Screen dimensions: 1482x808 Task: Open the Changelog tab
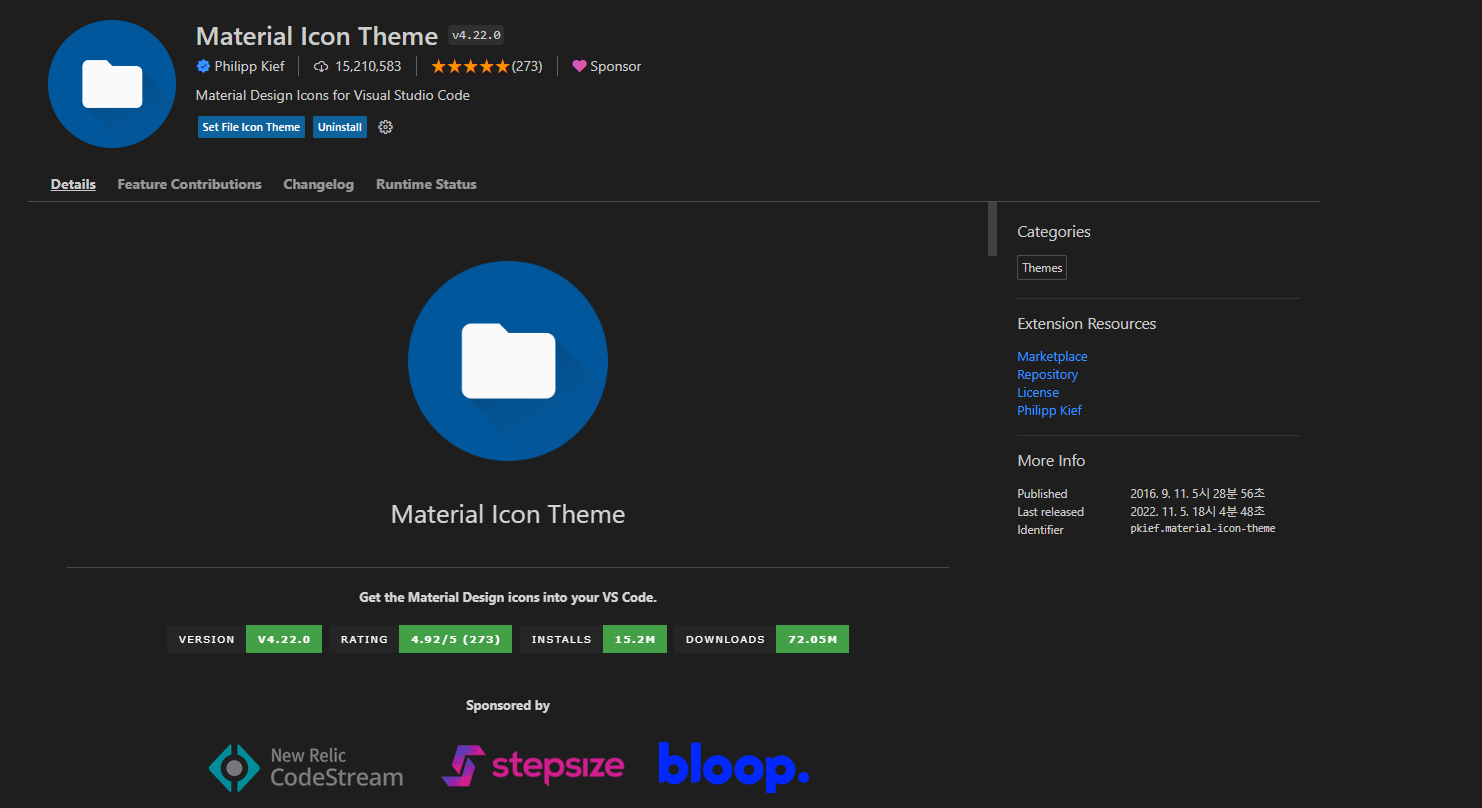[318, 184]
